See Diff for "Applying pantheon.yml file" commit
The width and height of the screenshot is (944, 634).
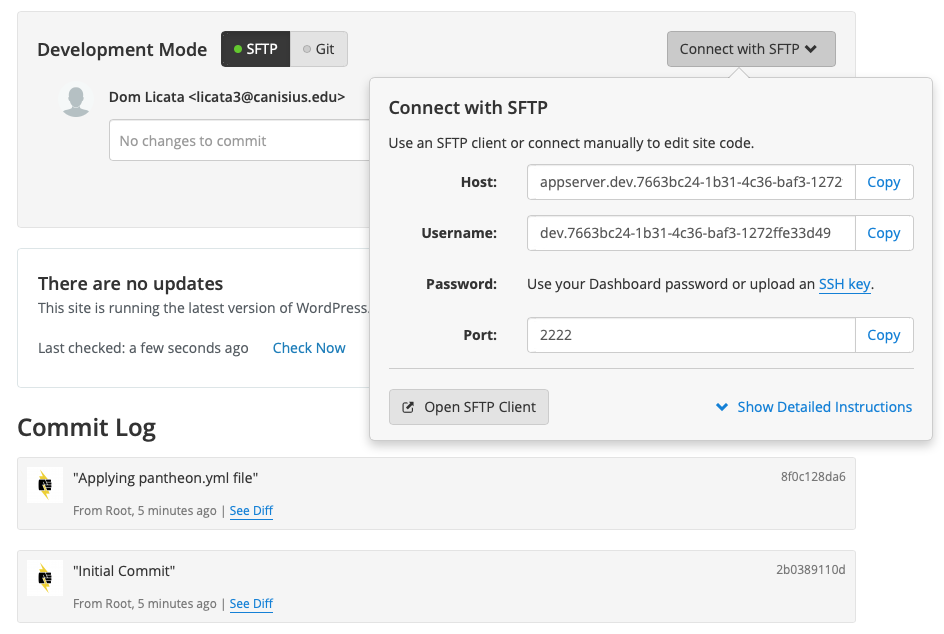click(251, 511)
